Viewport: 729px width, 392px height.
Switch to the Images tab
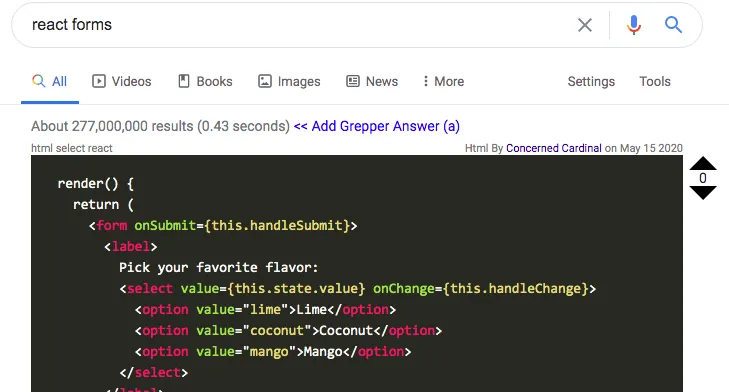click(289, 81)
